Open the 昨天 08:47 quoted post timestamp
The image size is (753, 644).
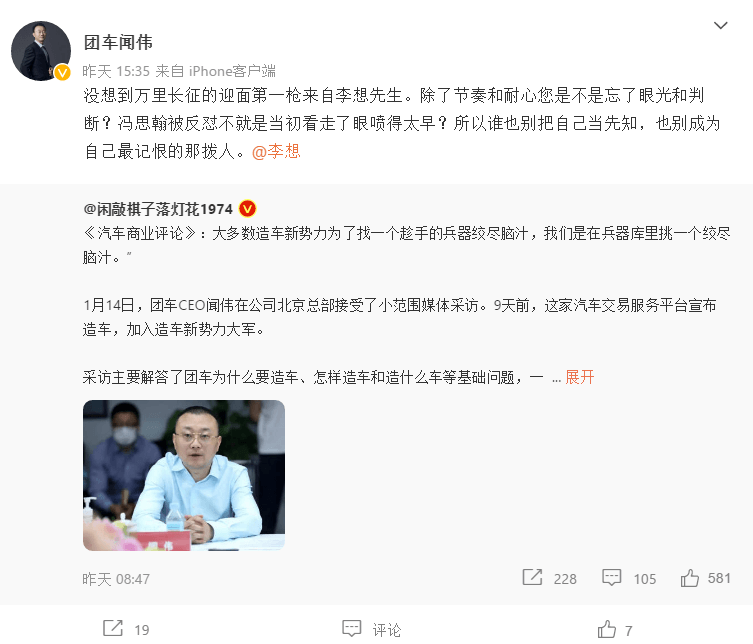(x=116, y=579)
